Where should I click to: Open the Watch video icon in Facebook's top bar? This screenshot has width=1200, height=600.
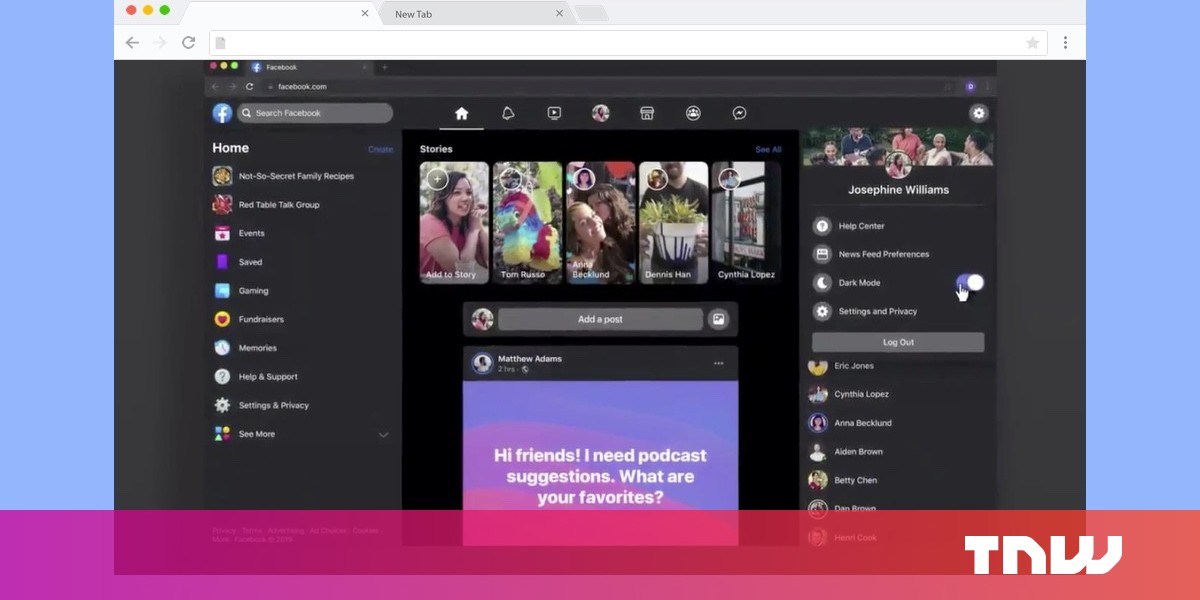pyautogui.click(x=554, y=113)
